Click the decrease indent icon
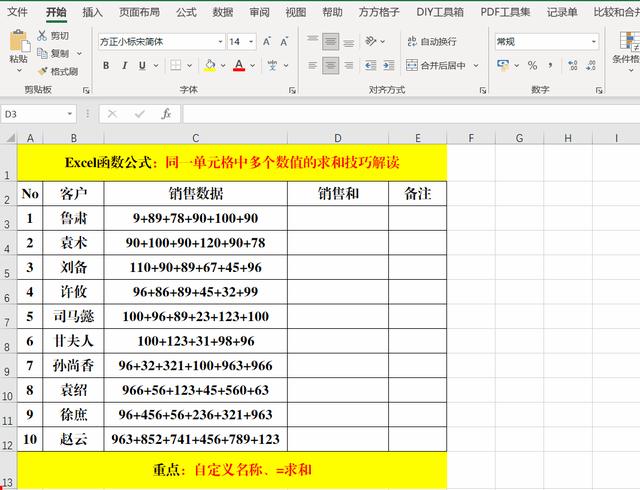The width and height of the screenshot is (640, 490). [371, 65]
